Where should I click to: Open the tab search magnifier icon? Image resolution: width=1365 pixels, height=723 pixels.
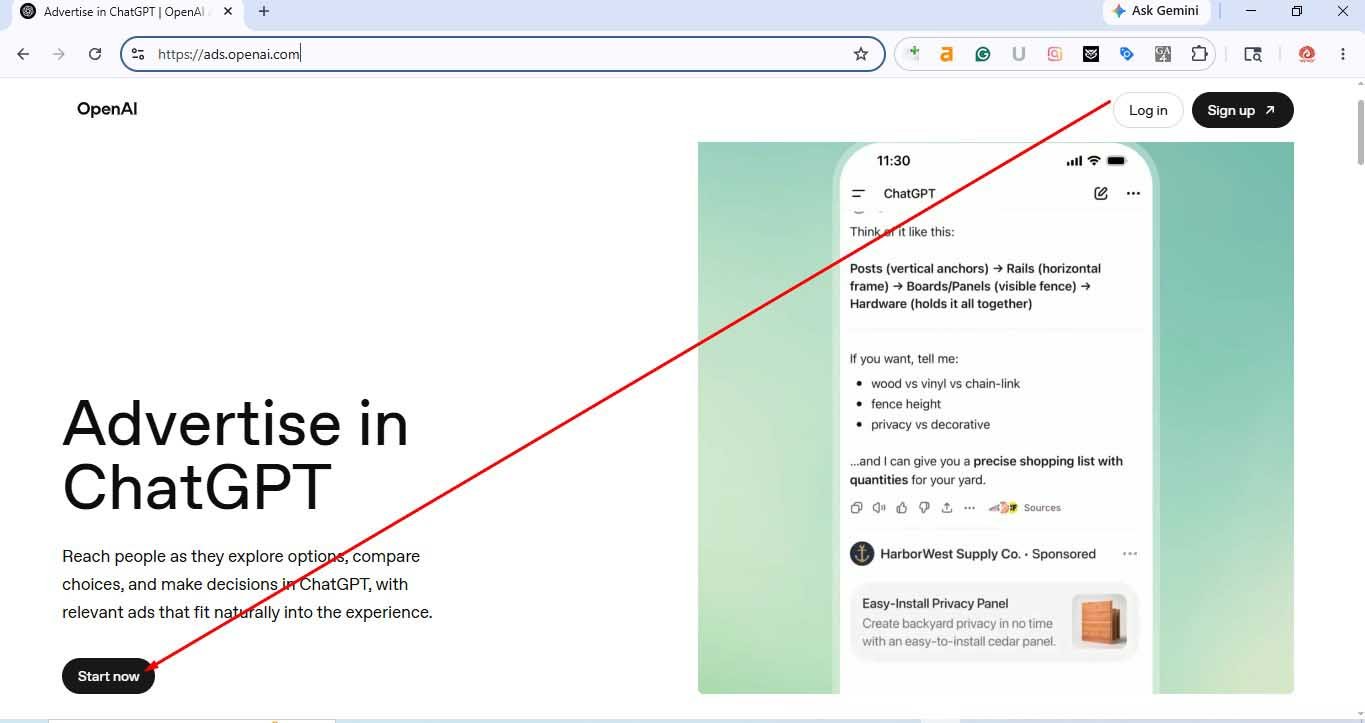coord(1253,54)
